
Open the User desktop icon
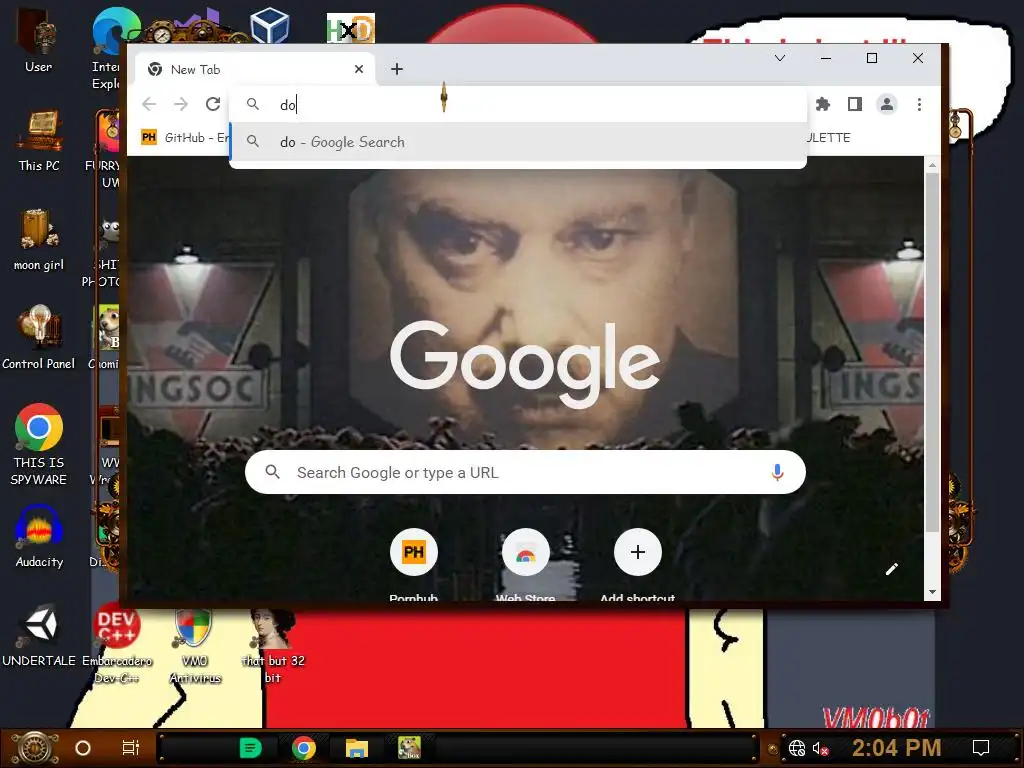pos(39,40)
